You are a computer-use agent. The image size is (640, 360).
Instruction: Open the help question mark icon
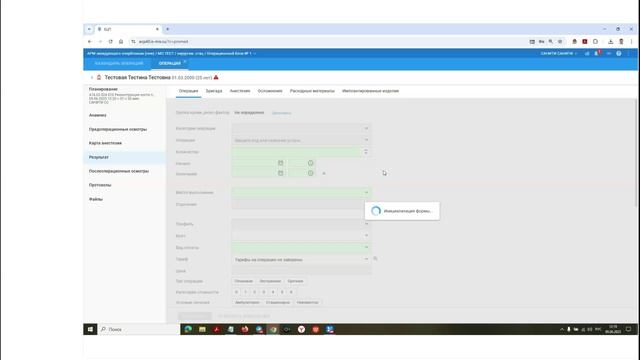(x=619, y=53)
